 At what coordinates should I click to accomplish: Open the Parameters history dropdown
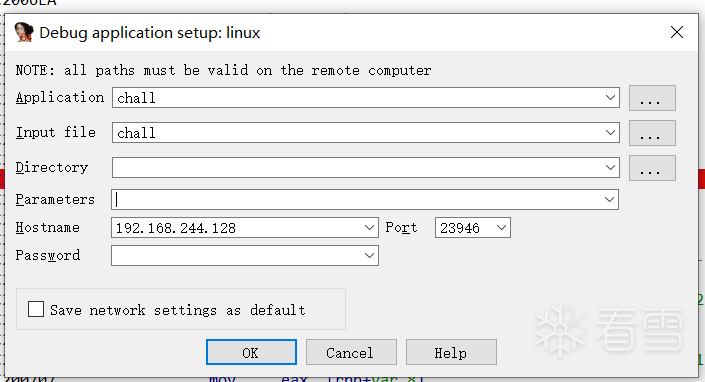point(609,200)
